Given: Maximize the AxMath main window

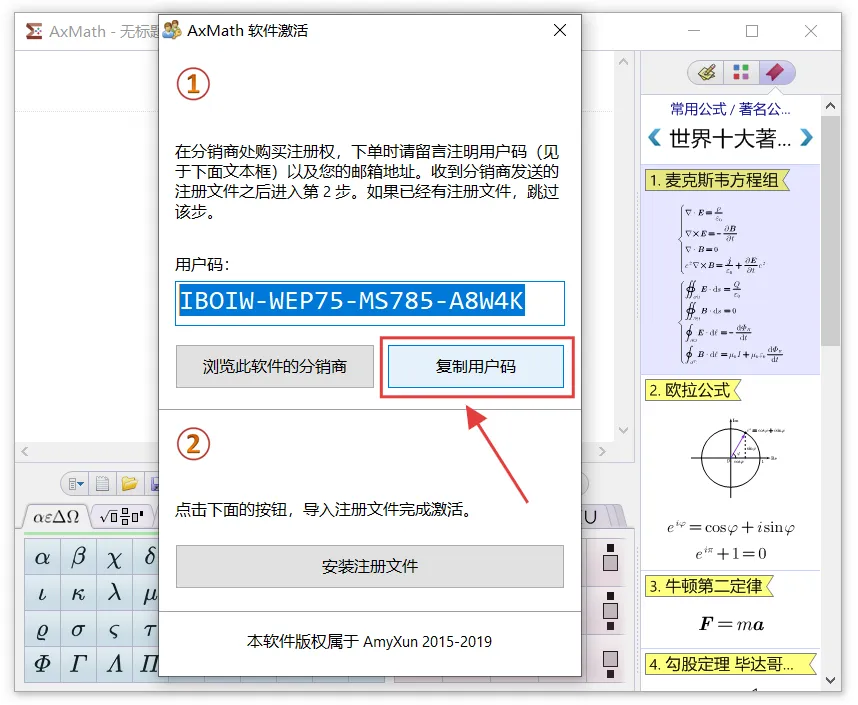Looking at the screenshot, I should pos(752,31).
